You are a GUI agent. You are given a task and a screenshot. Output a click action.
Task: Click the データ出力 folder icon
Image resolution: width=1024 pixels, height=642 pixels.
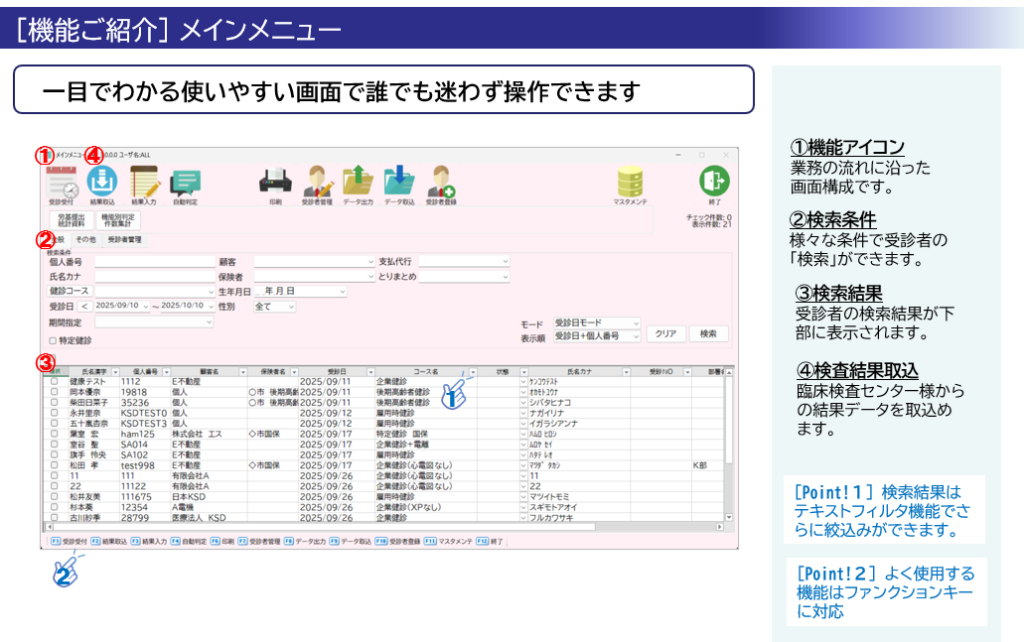pos(358,185)
